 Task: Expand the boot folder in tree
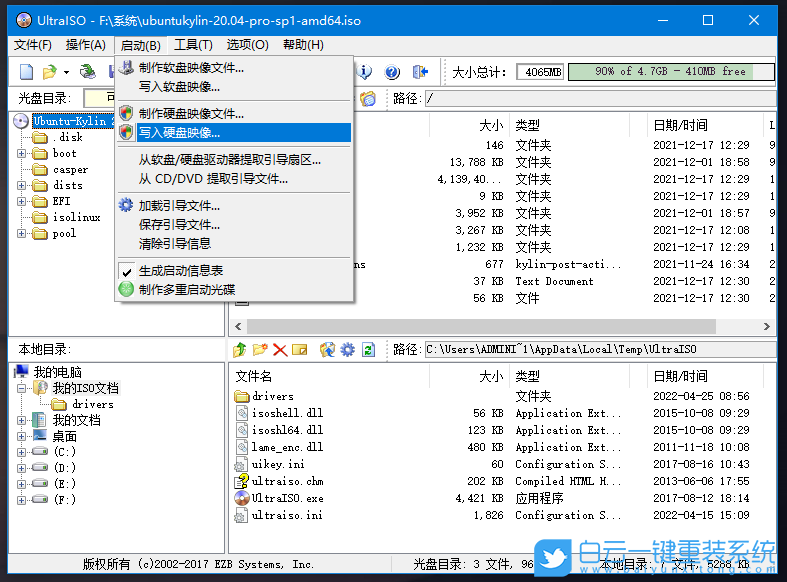point(22,153)
